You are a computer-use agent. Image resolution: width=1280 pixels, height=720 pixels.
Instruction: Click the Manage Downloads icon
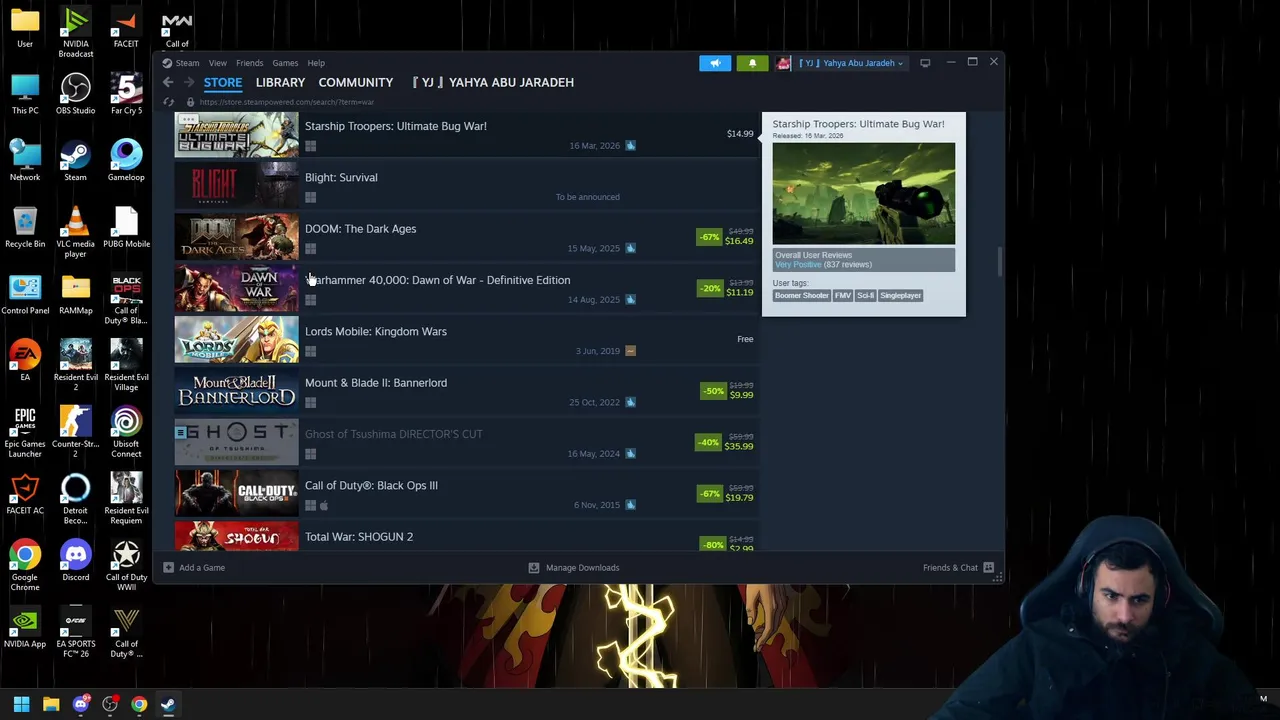pos(534,567)
